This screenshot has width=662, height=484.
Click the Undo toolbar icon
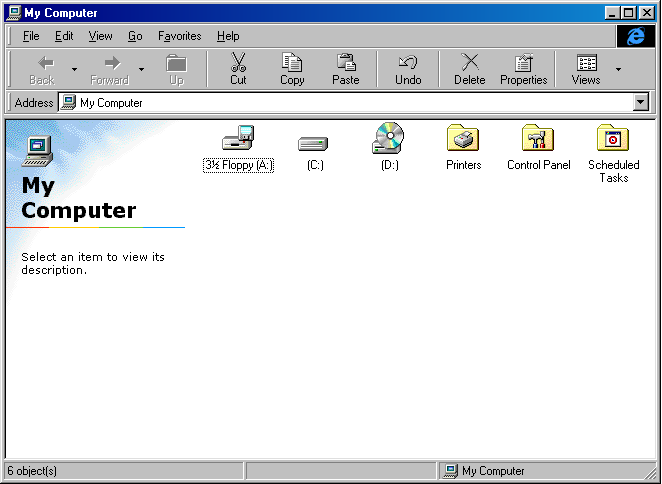point(408,62)
